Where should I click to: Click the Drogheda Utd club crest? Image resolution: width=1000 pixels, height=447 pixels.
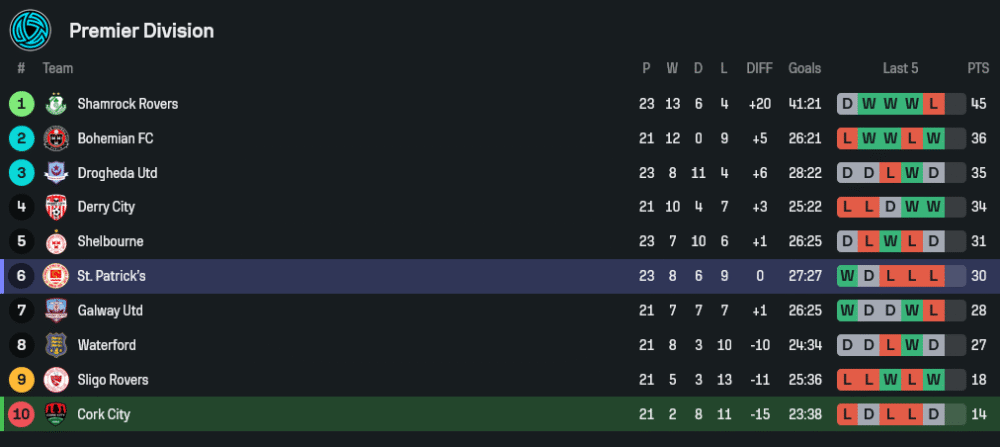55,173
